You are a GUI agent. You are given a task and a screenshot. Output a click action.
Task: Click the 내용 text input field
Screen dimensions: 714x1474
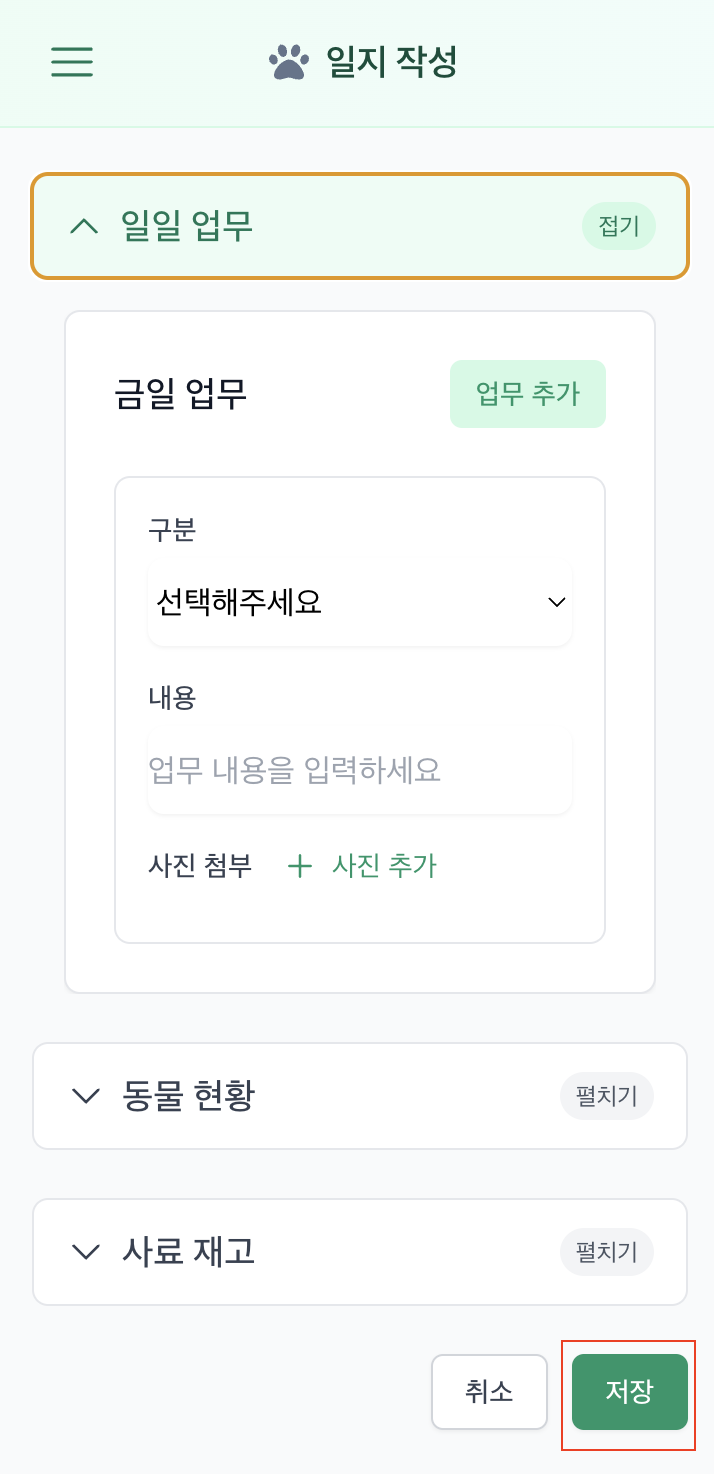point(359,770)
